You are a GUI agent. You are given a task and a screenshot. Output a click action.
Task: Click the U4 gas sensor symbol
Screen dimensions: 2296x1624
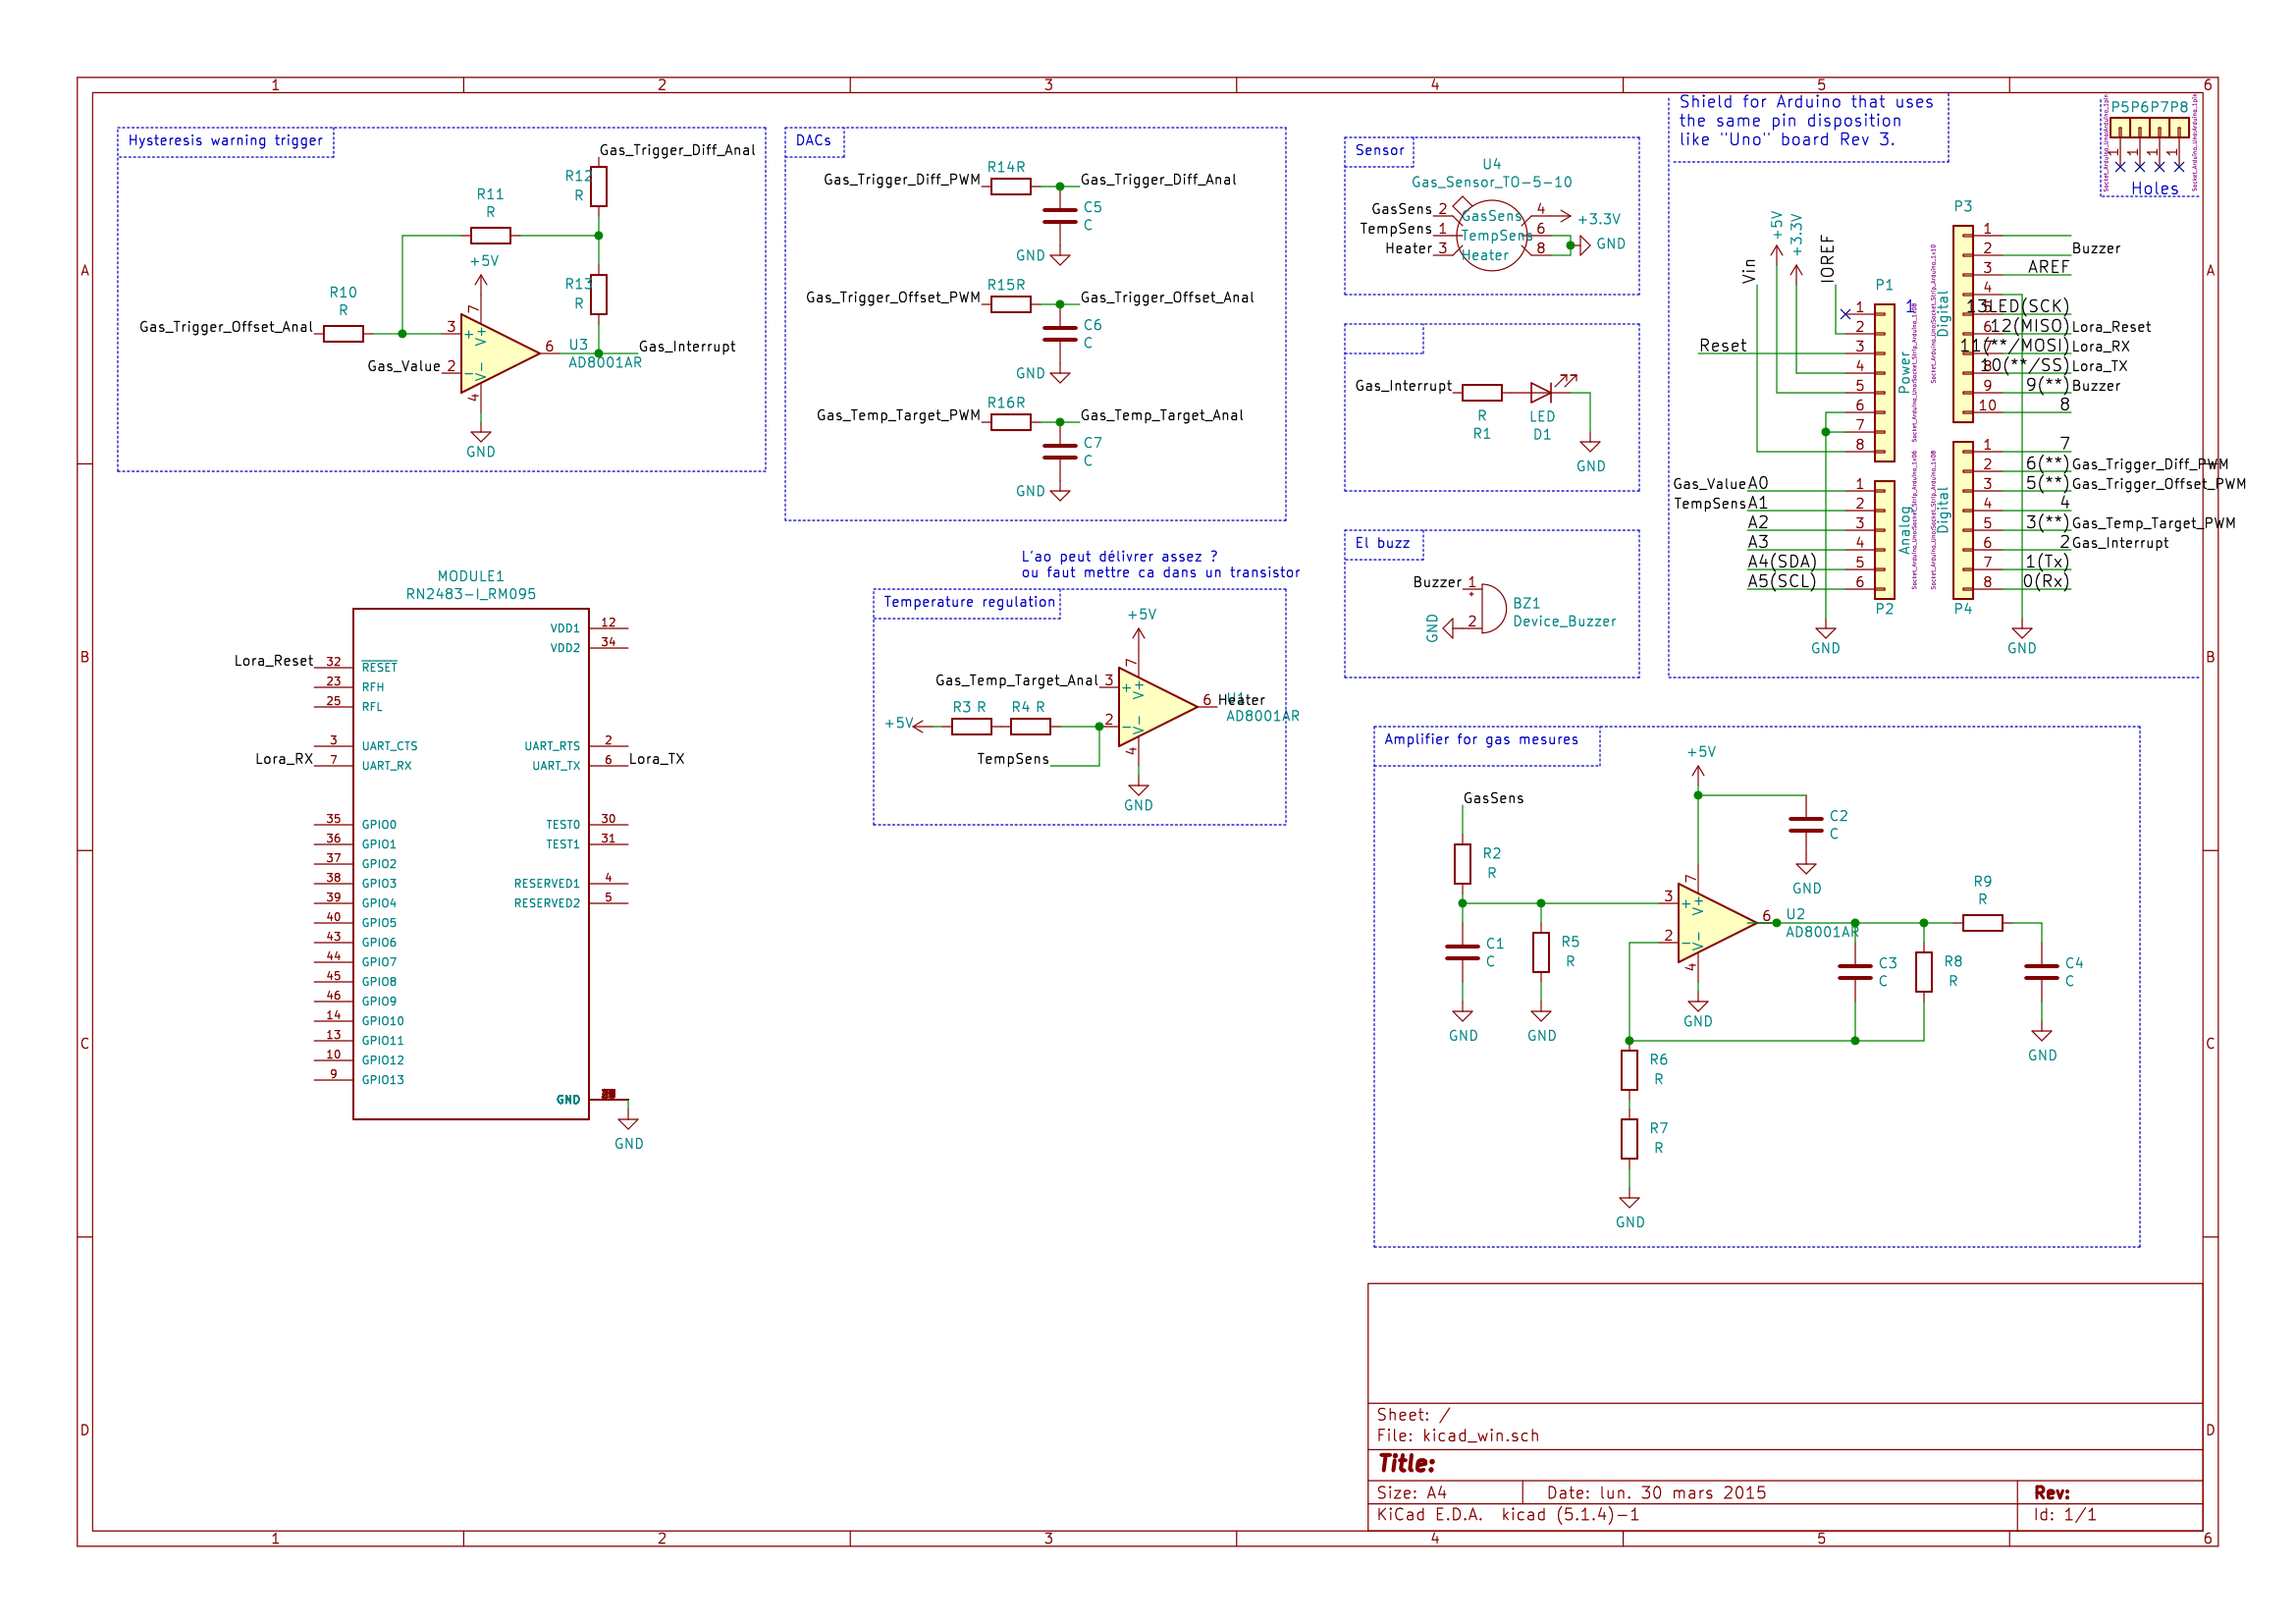coord(1490,236)
